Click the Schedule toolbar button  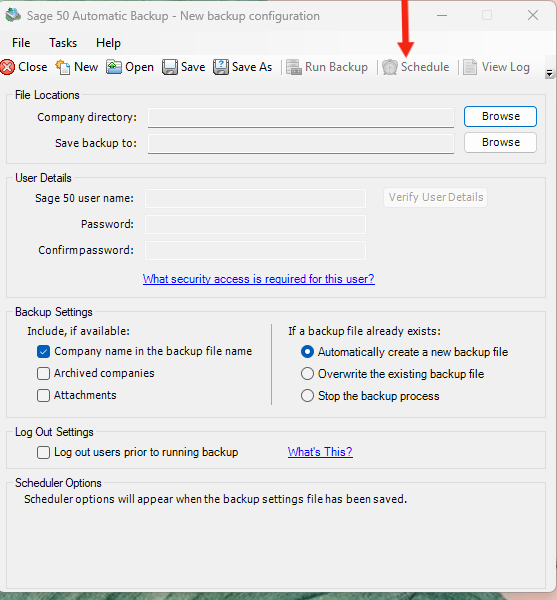[x=416, y=67]
